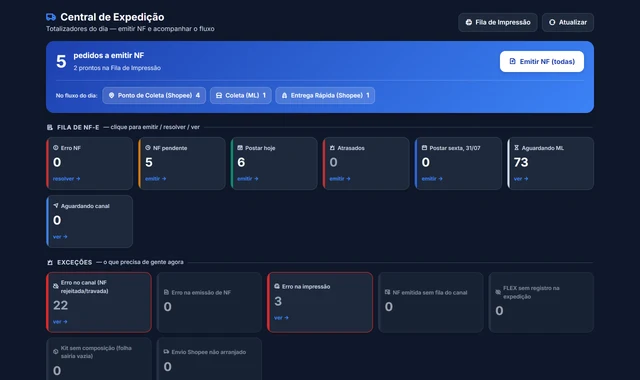Click the Entrega Rápida (Shopee) chip
Screen dimensions: 640x380
[x=325, y=96]
